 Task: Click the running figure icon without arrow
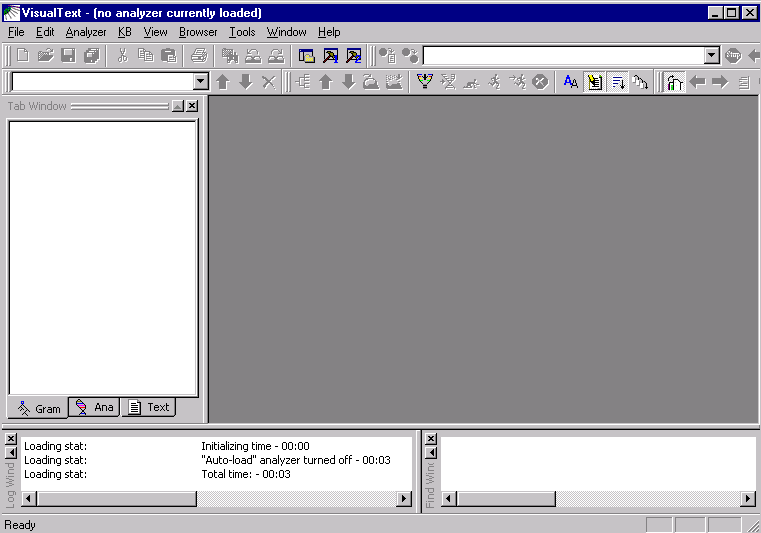[x=494, y=82]
